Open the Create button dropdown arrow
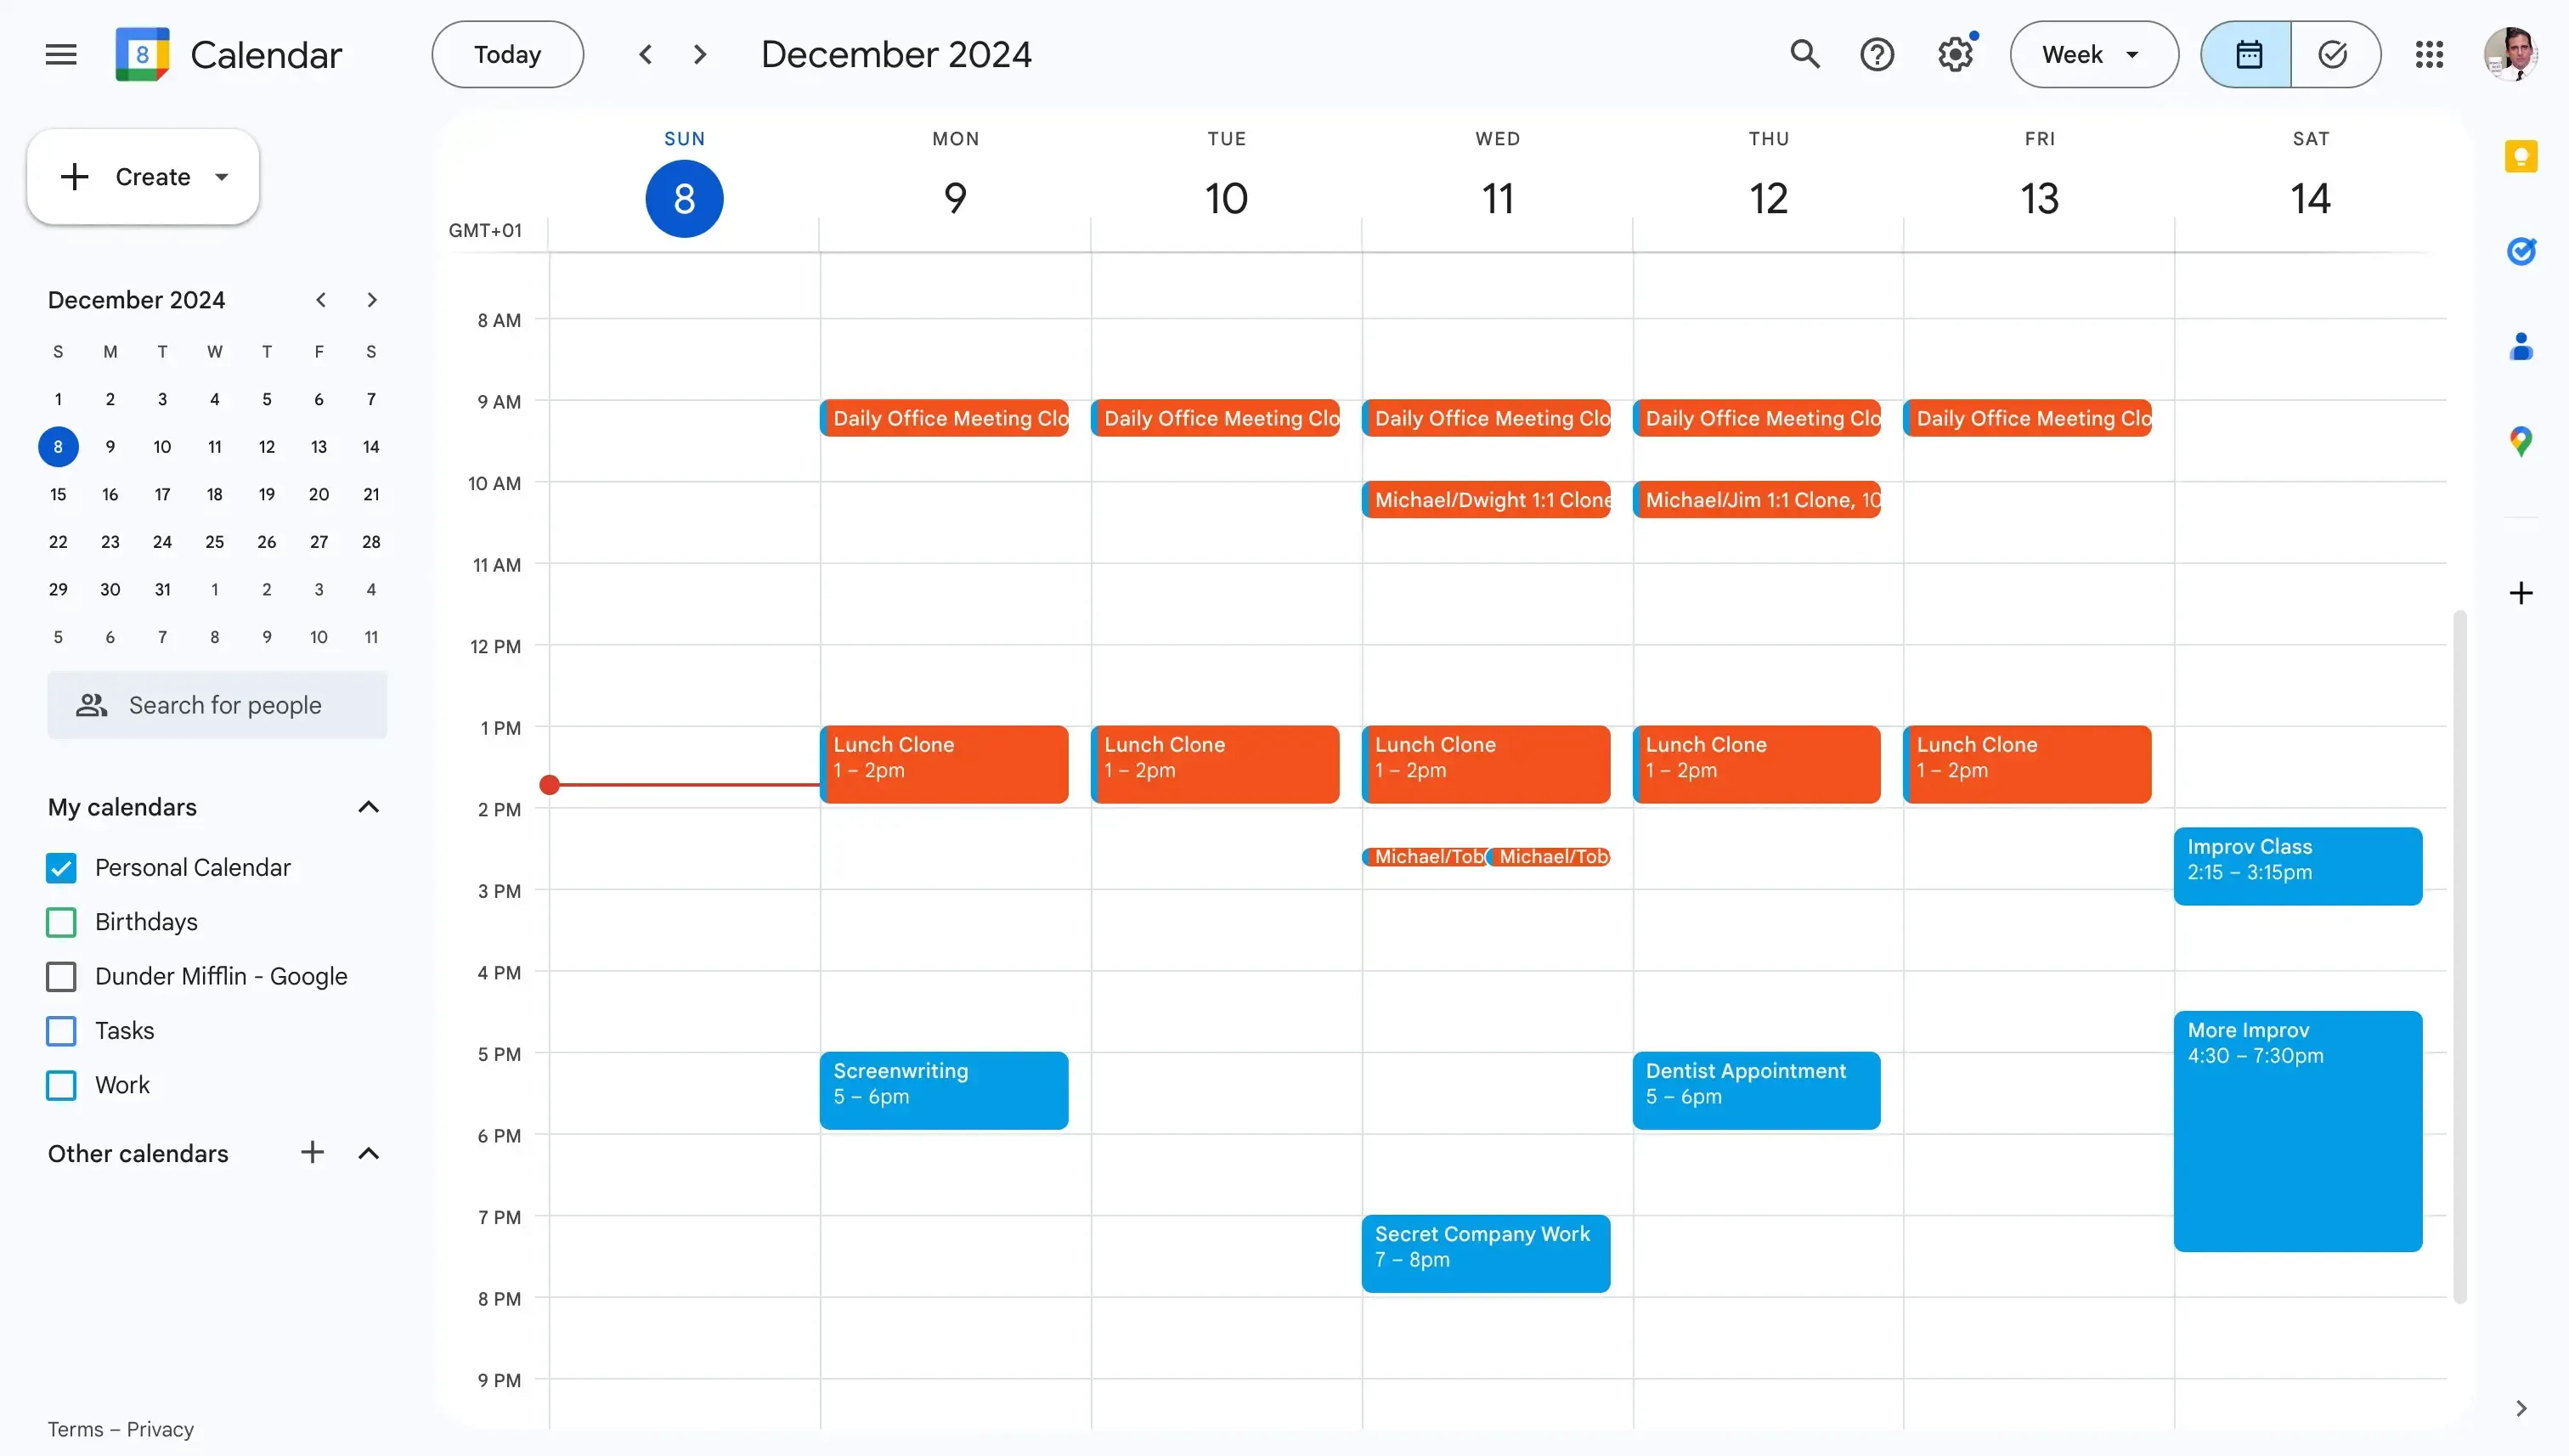 pos(222,176)
